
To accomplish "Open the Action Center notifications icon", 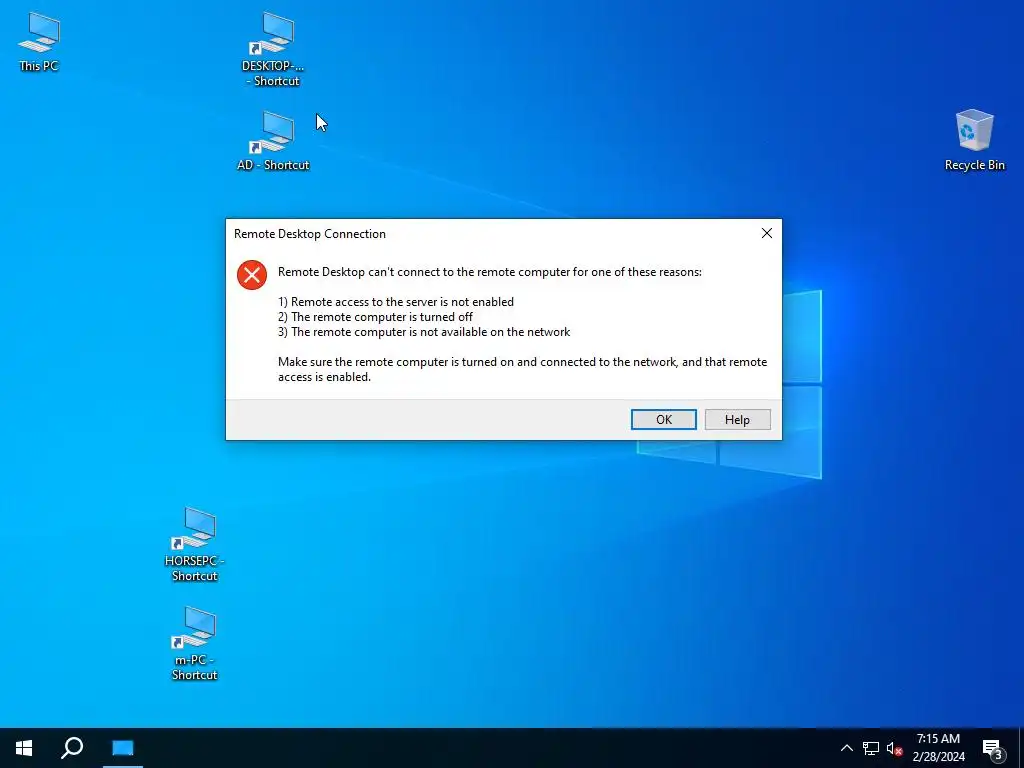I will [993, 748].
